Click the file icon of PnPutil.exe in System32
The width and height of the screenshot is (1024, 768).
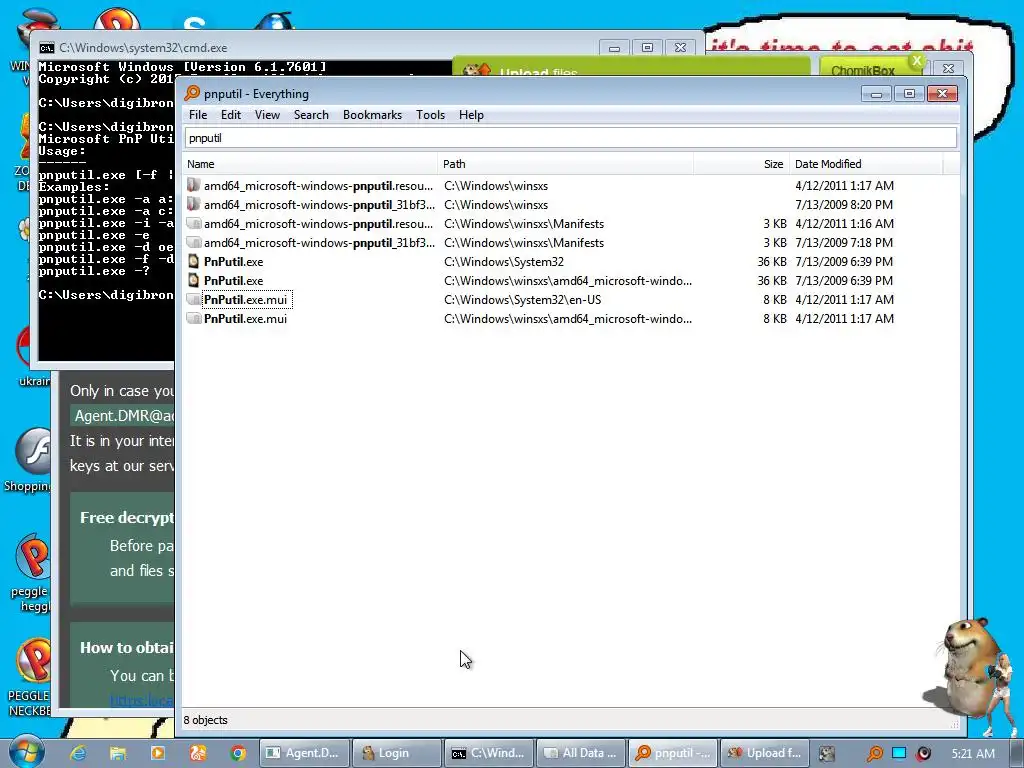coord(193,261)
